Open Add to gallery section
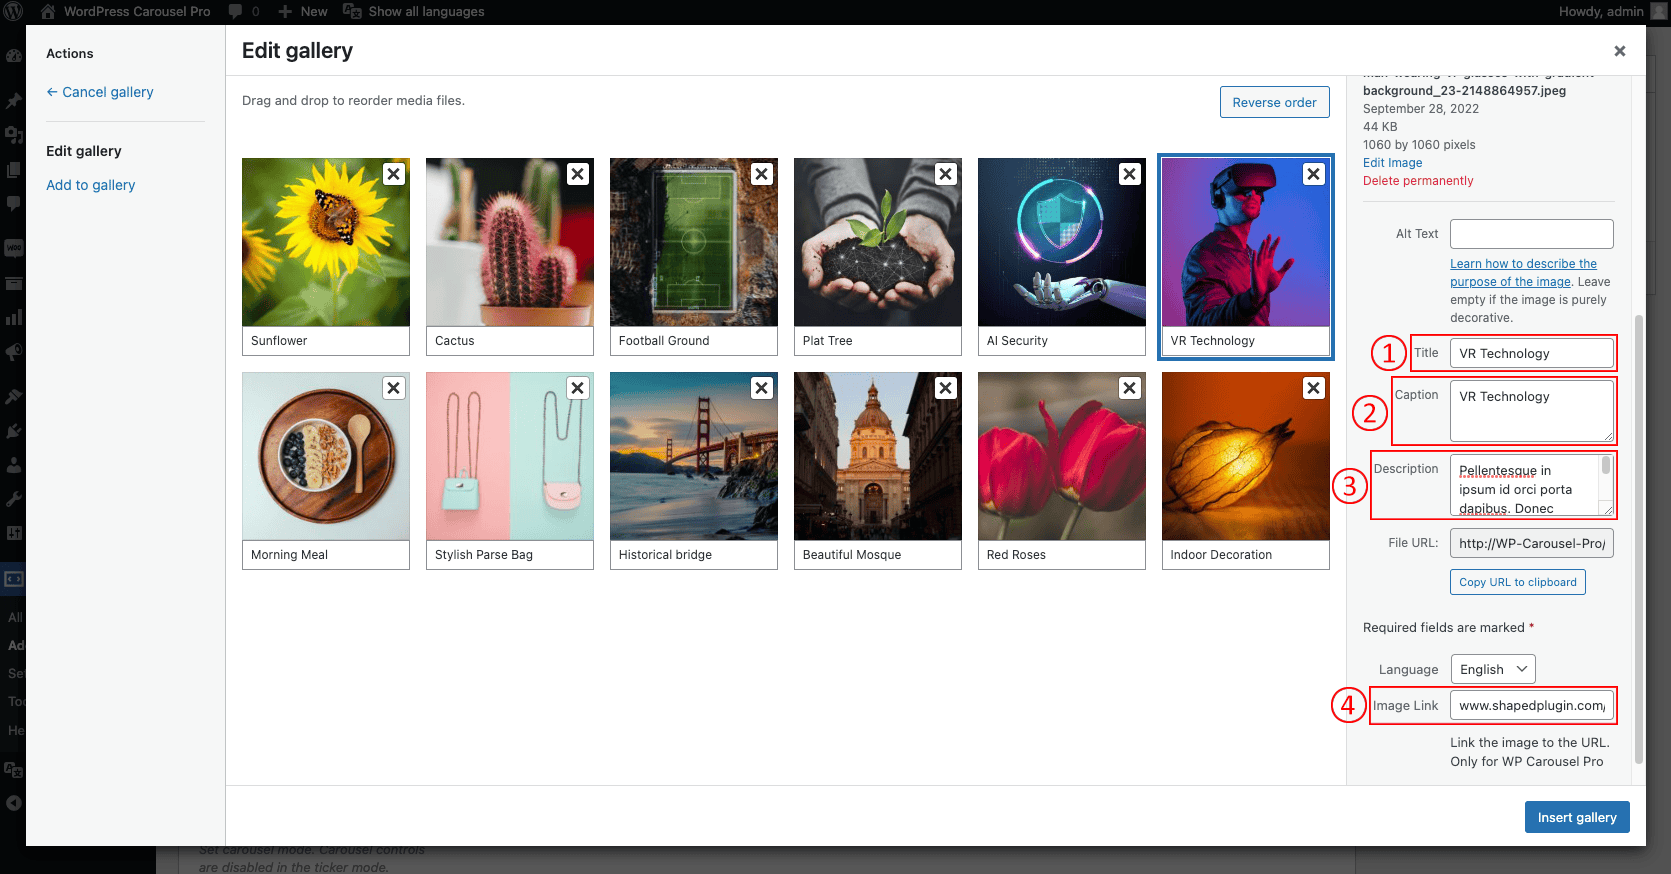Screen dimensions: 1671x874 point(90,185)
